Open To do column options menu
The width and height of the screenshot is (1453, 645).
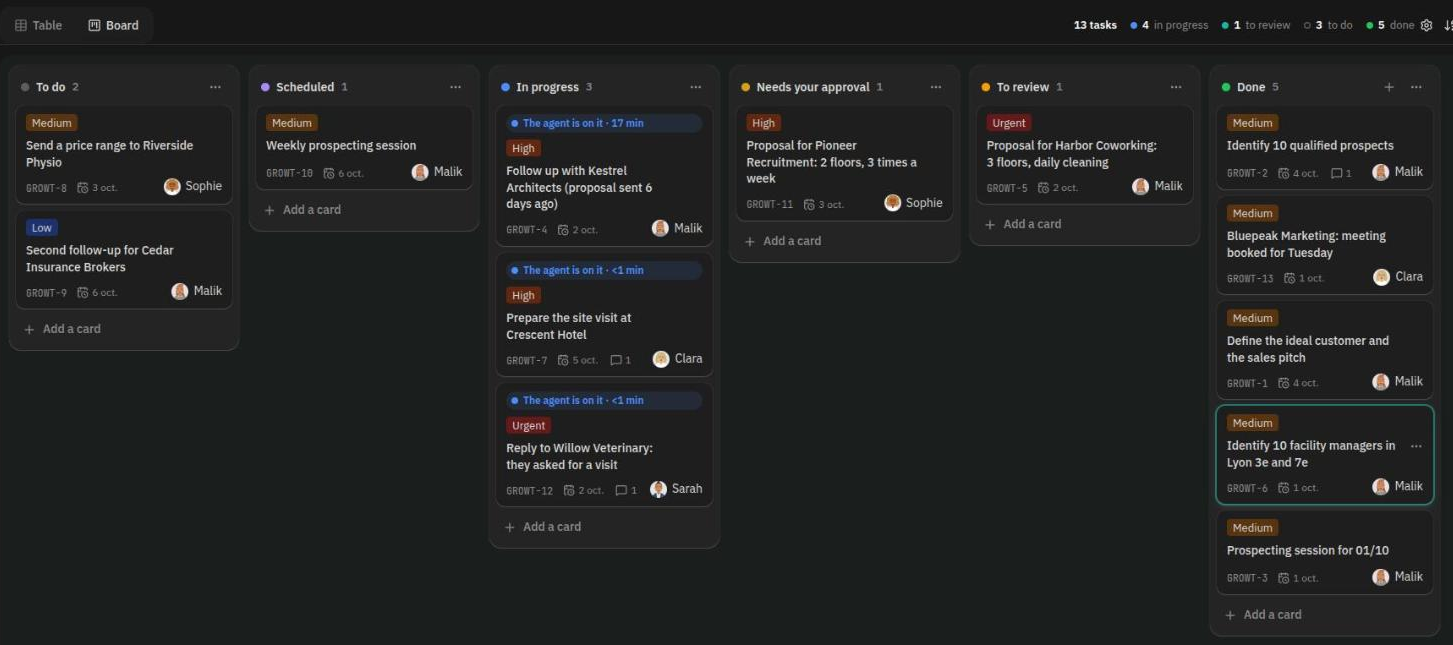(215, 87)
